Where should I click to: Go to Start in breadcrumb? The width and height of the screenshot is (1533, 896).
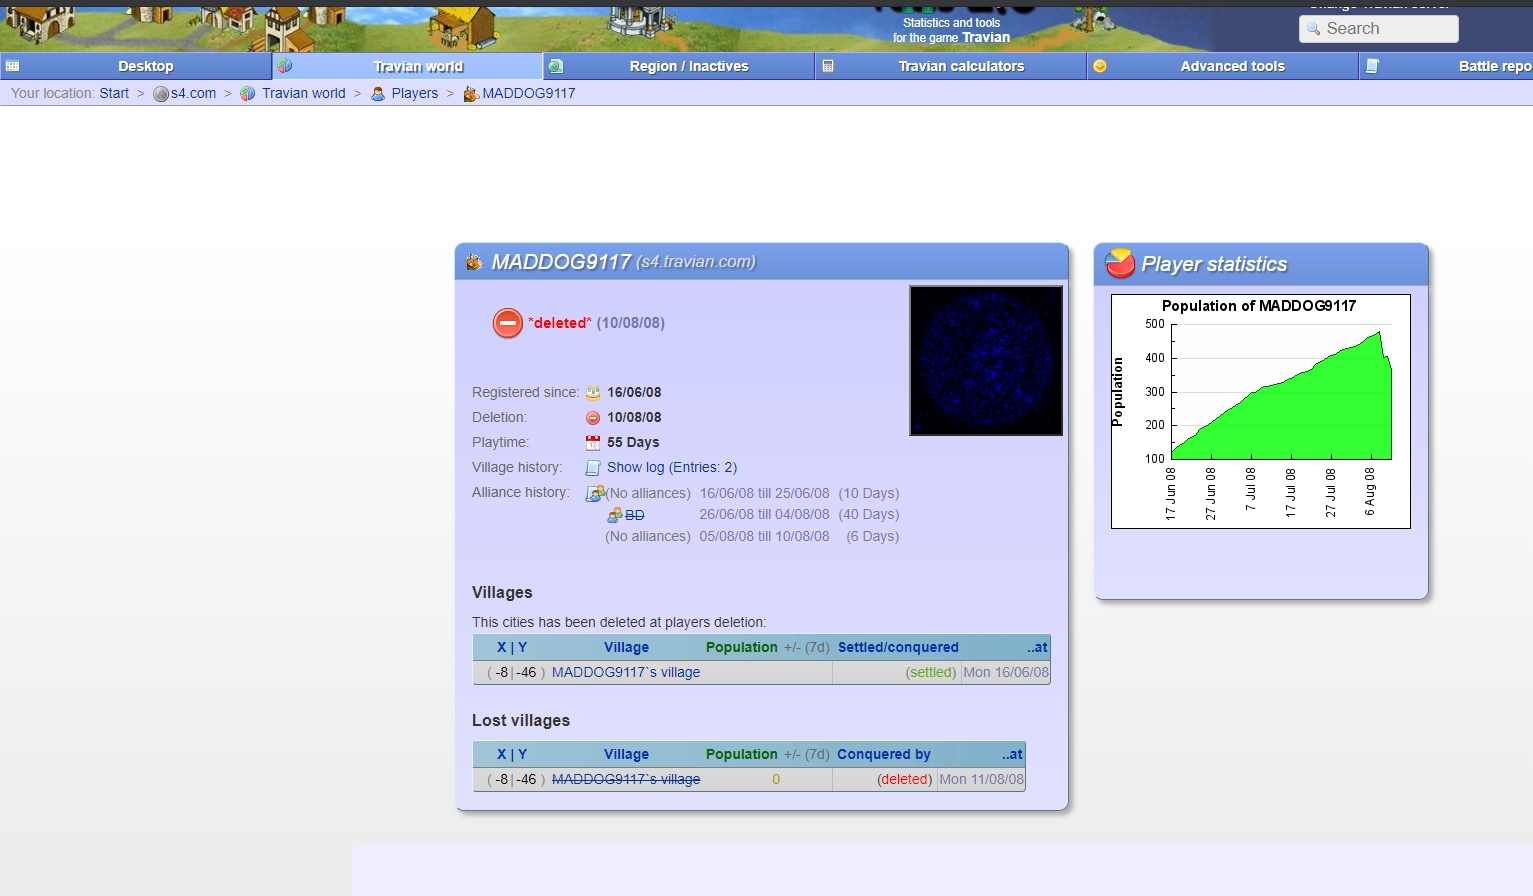(114, 93)
